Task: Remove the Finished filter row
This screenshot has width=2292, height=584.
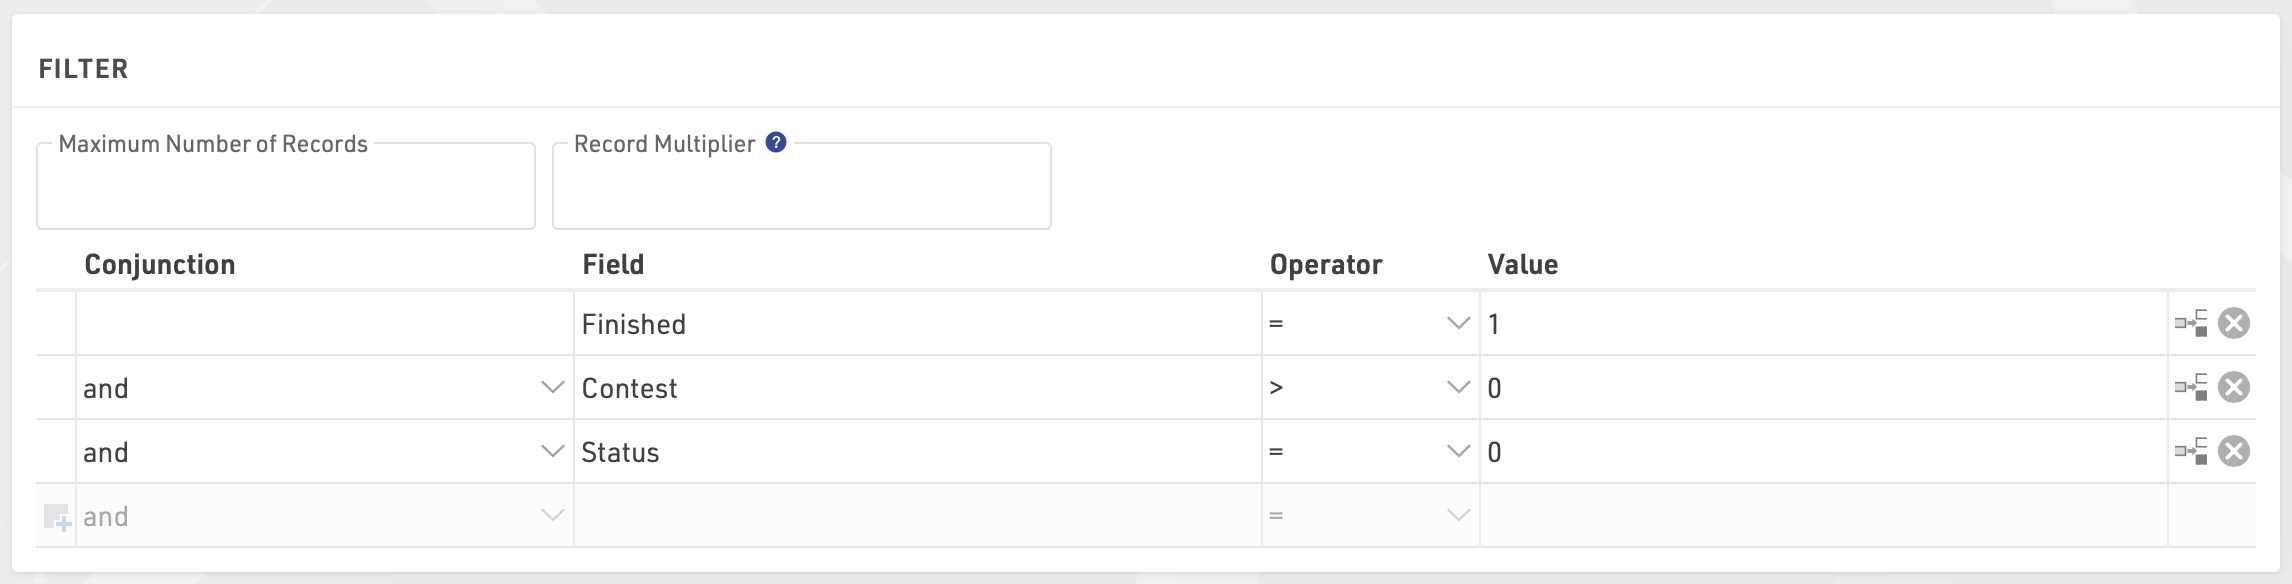Action: tap(2234, 323)
